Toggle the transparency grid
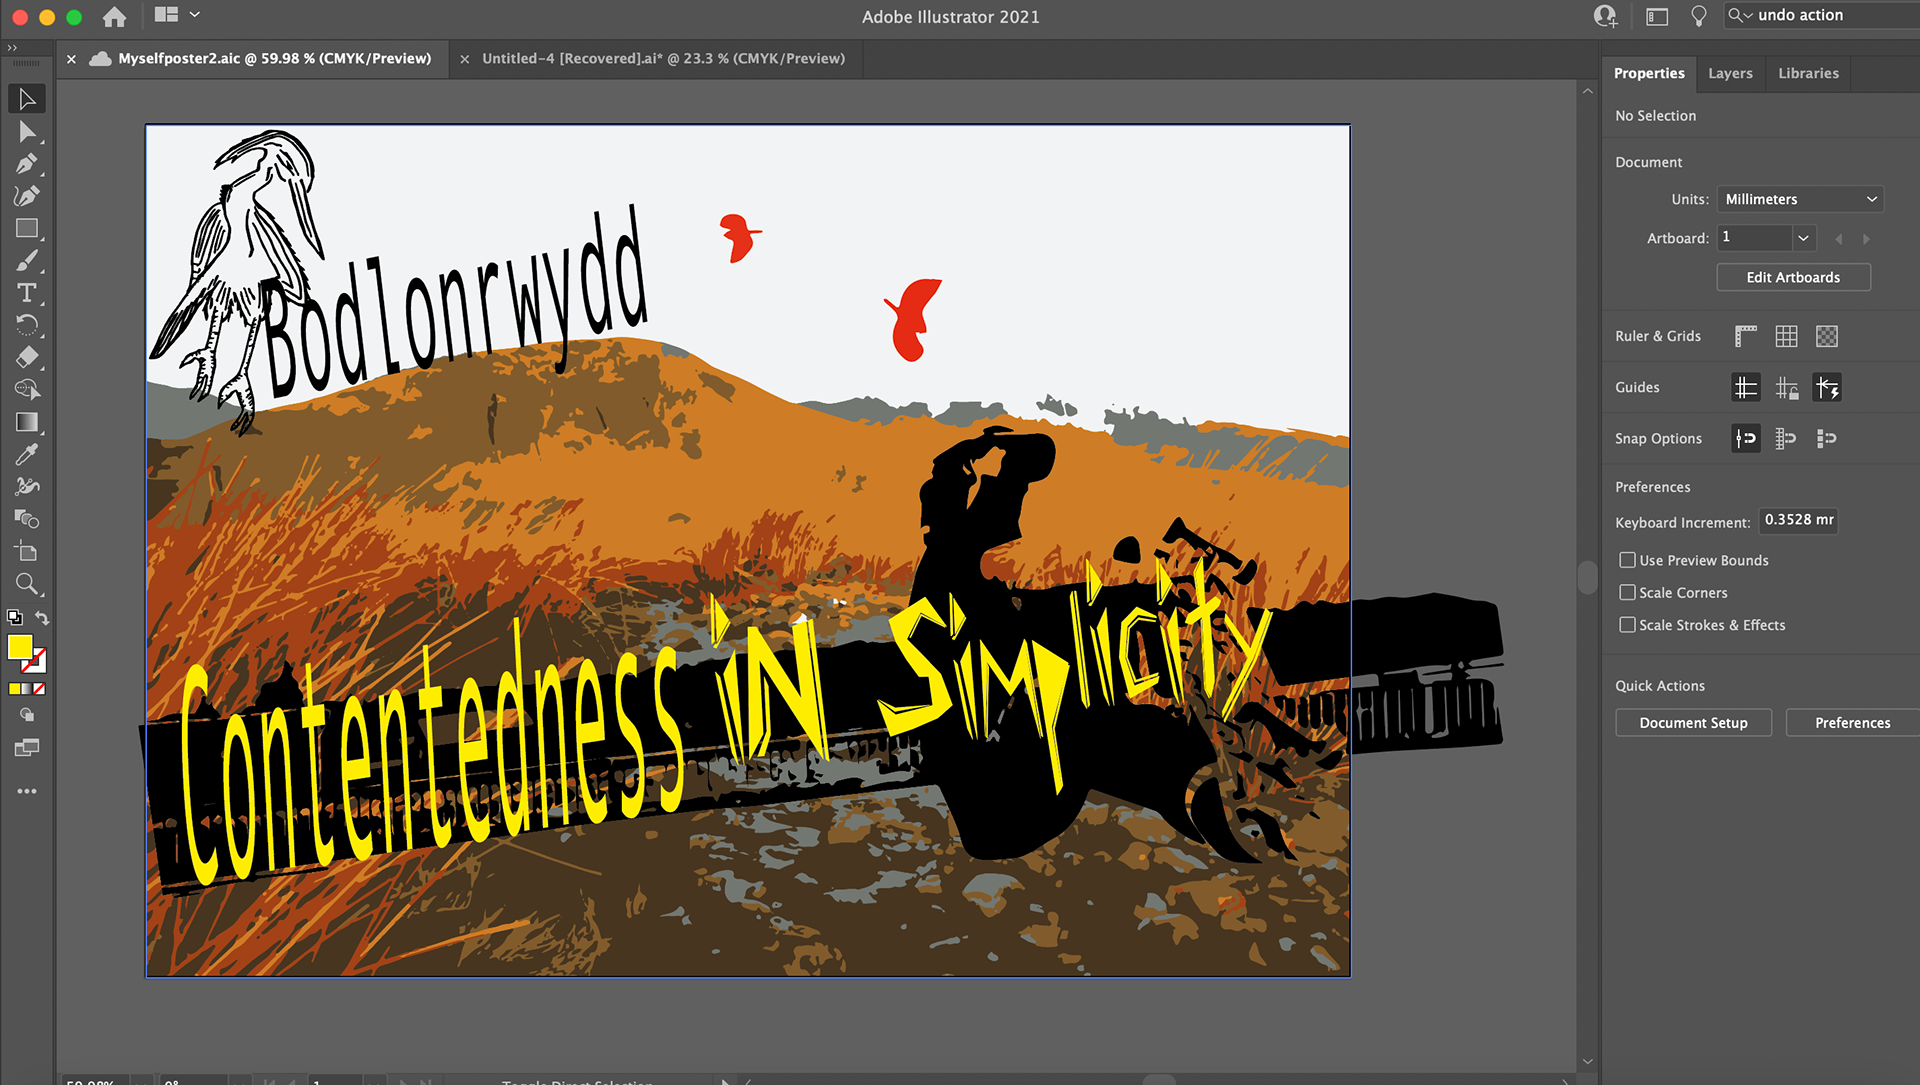This screenshot has width=1920, height=1085. tap(1827, 336)
